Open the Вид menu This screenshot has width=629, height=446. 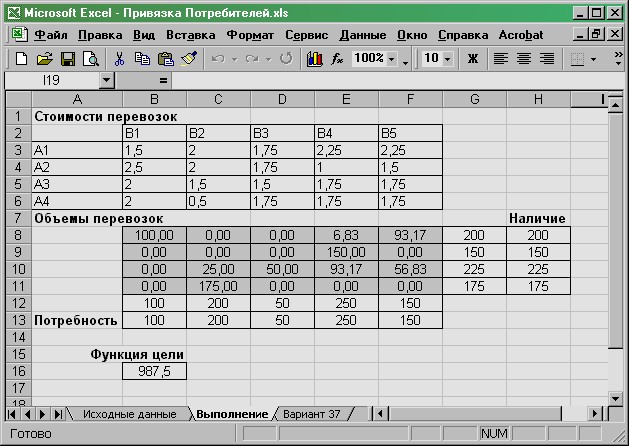coord(144,35)
